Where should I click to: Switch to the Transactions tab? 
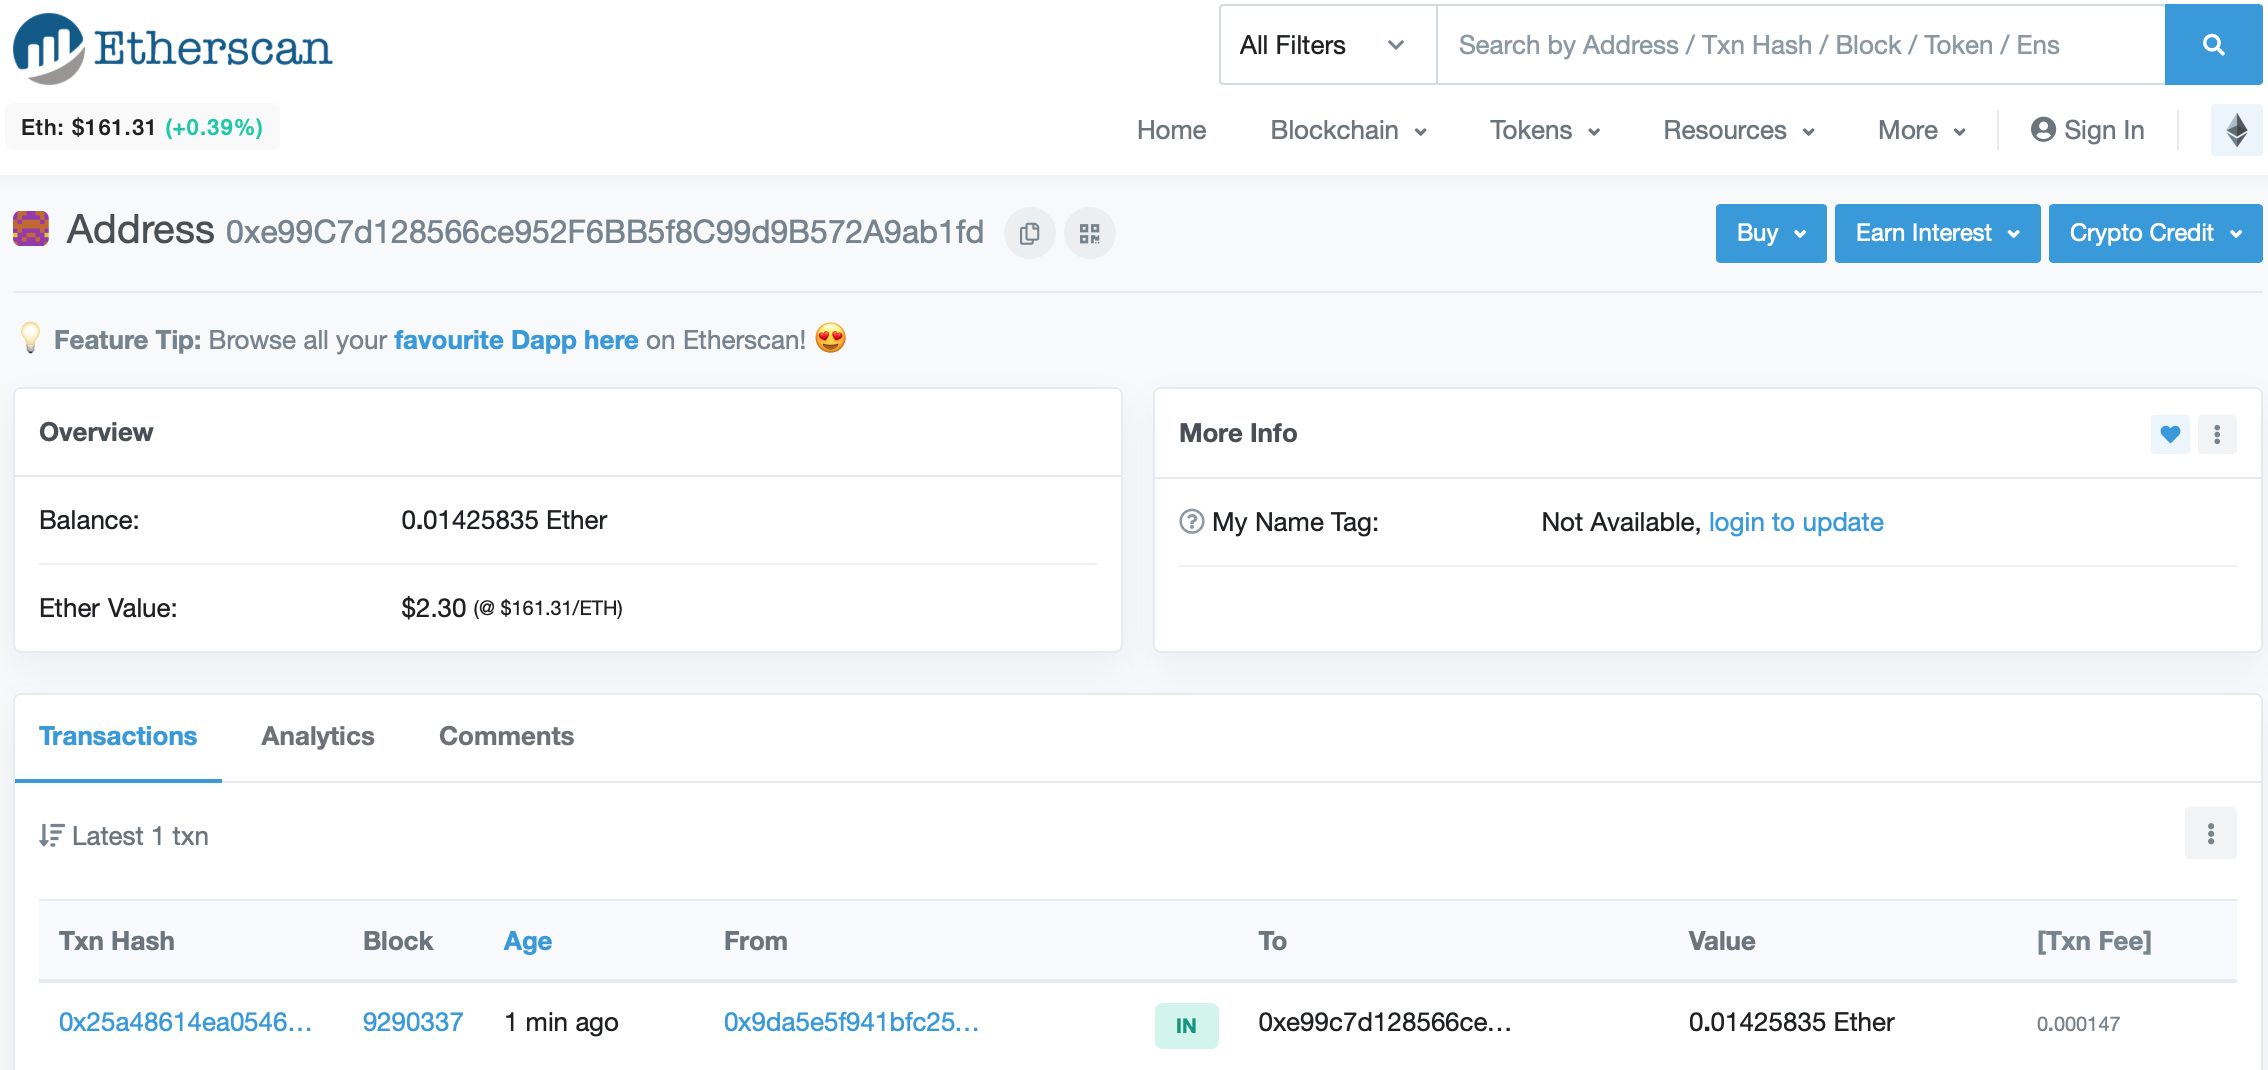pos(118,737)
